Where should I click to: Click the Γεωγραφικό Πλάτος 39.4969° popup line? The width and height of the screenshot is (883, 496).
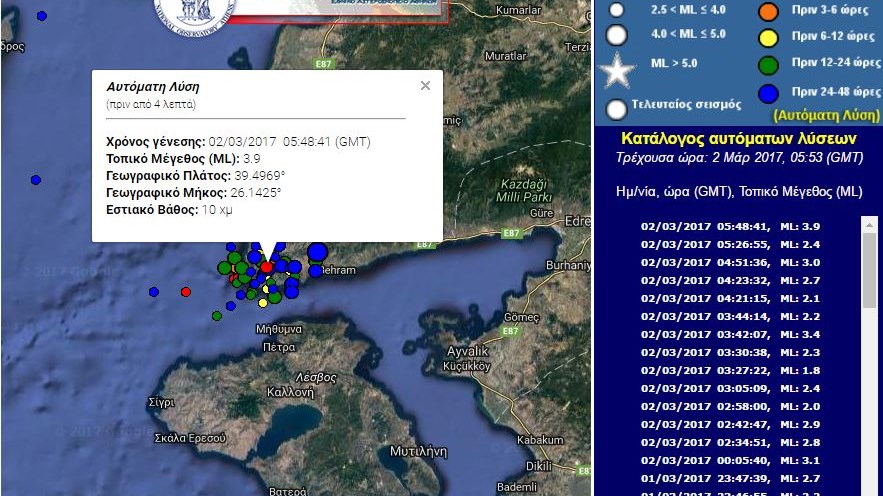195,176
